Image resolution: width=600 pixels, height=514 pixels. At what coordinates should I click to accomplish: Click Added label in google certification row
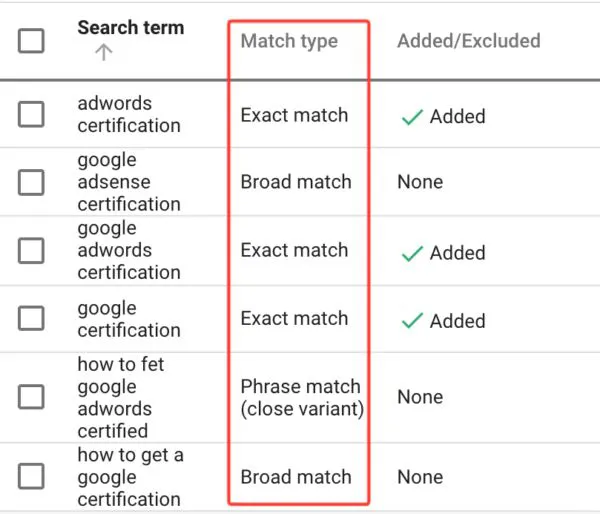pos(457,321)
